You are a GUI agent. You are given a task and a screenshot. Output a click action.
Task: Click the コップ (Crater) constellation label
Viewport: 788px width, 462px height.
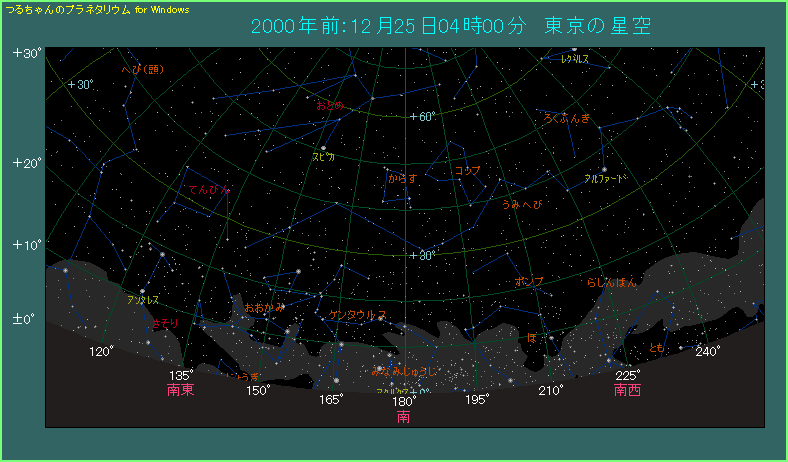tap(468, 171)
